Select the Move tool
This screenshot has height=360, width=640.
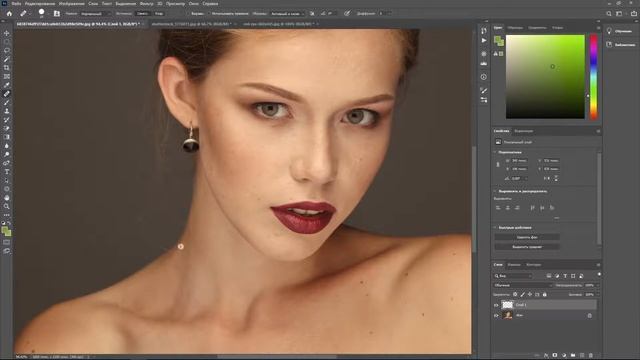click(x=7, y=33)
